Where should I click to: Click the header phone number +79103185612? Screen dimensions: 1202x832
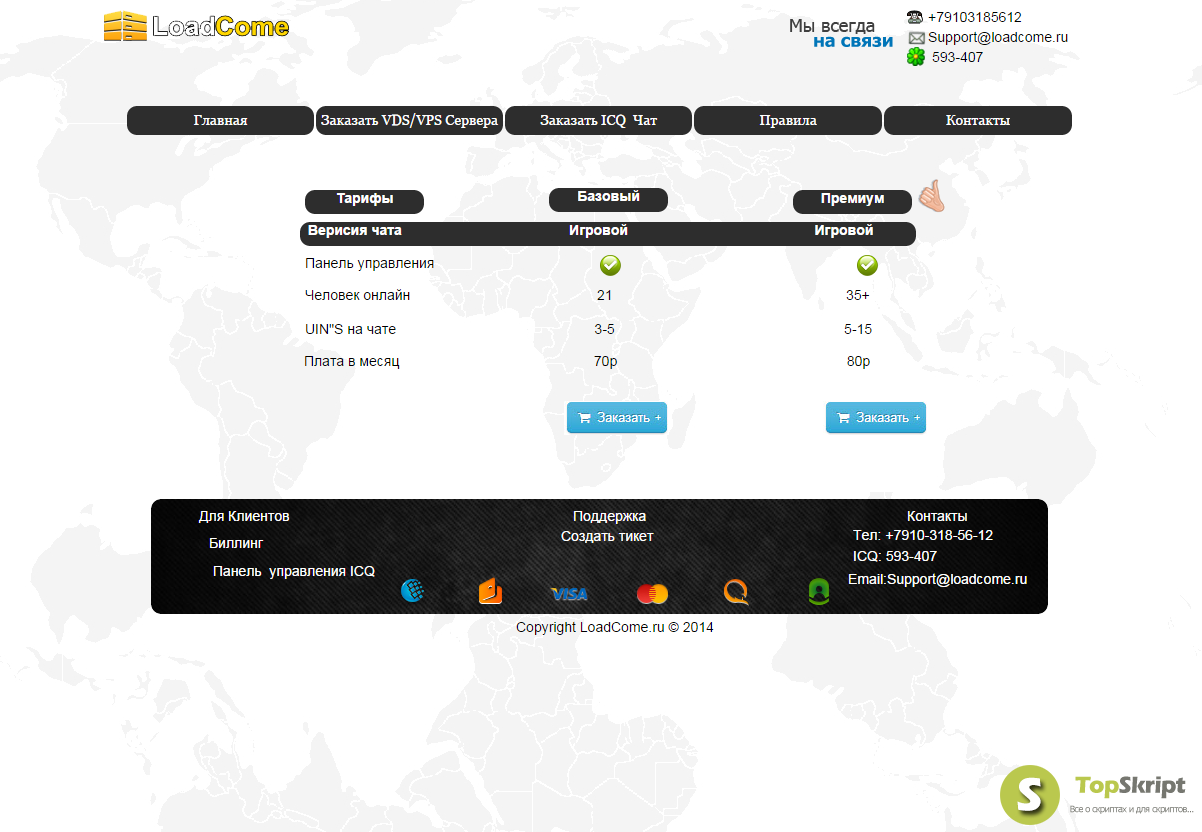click(x=975, y=17)
